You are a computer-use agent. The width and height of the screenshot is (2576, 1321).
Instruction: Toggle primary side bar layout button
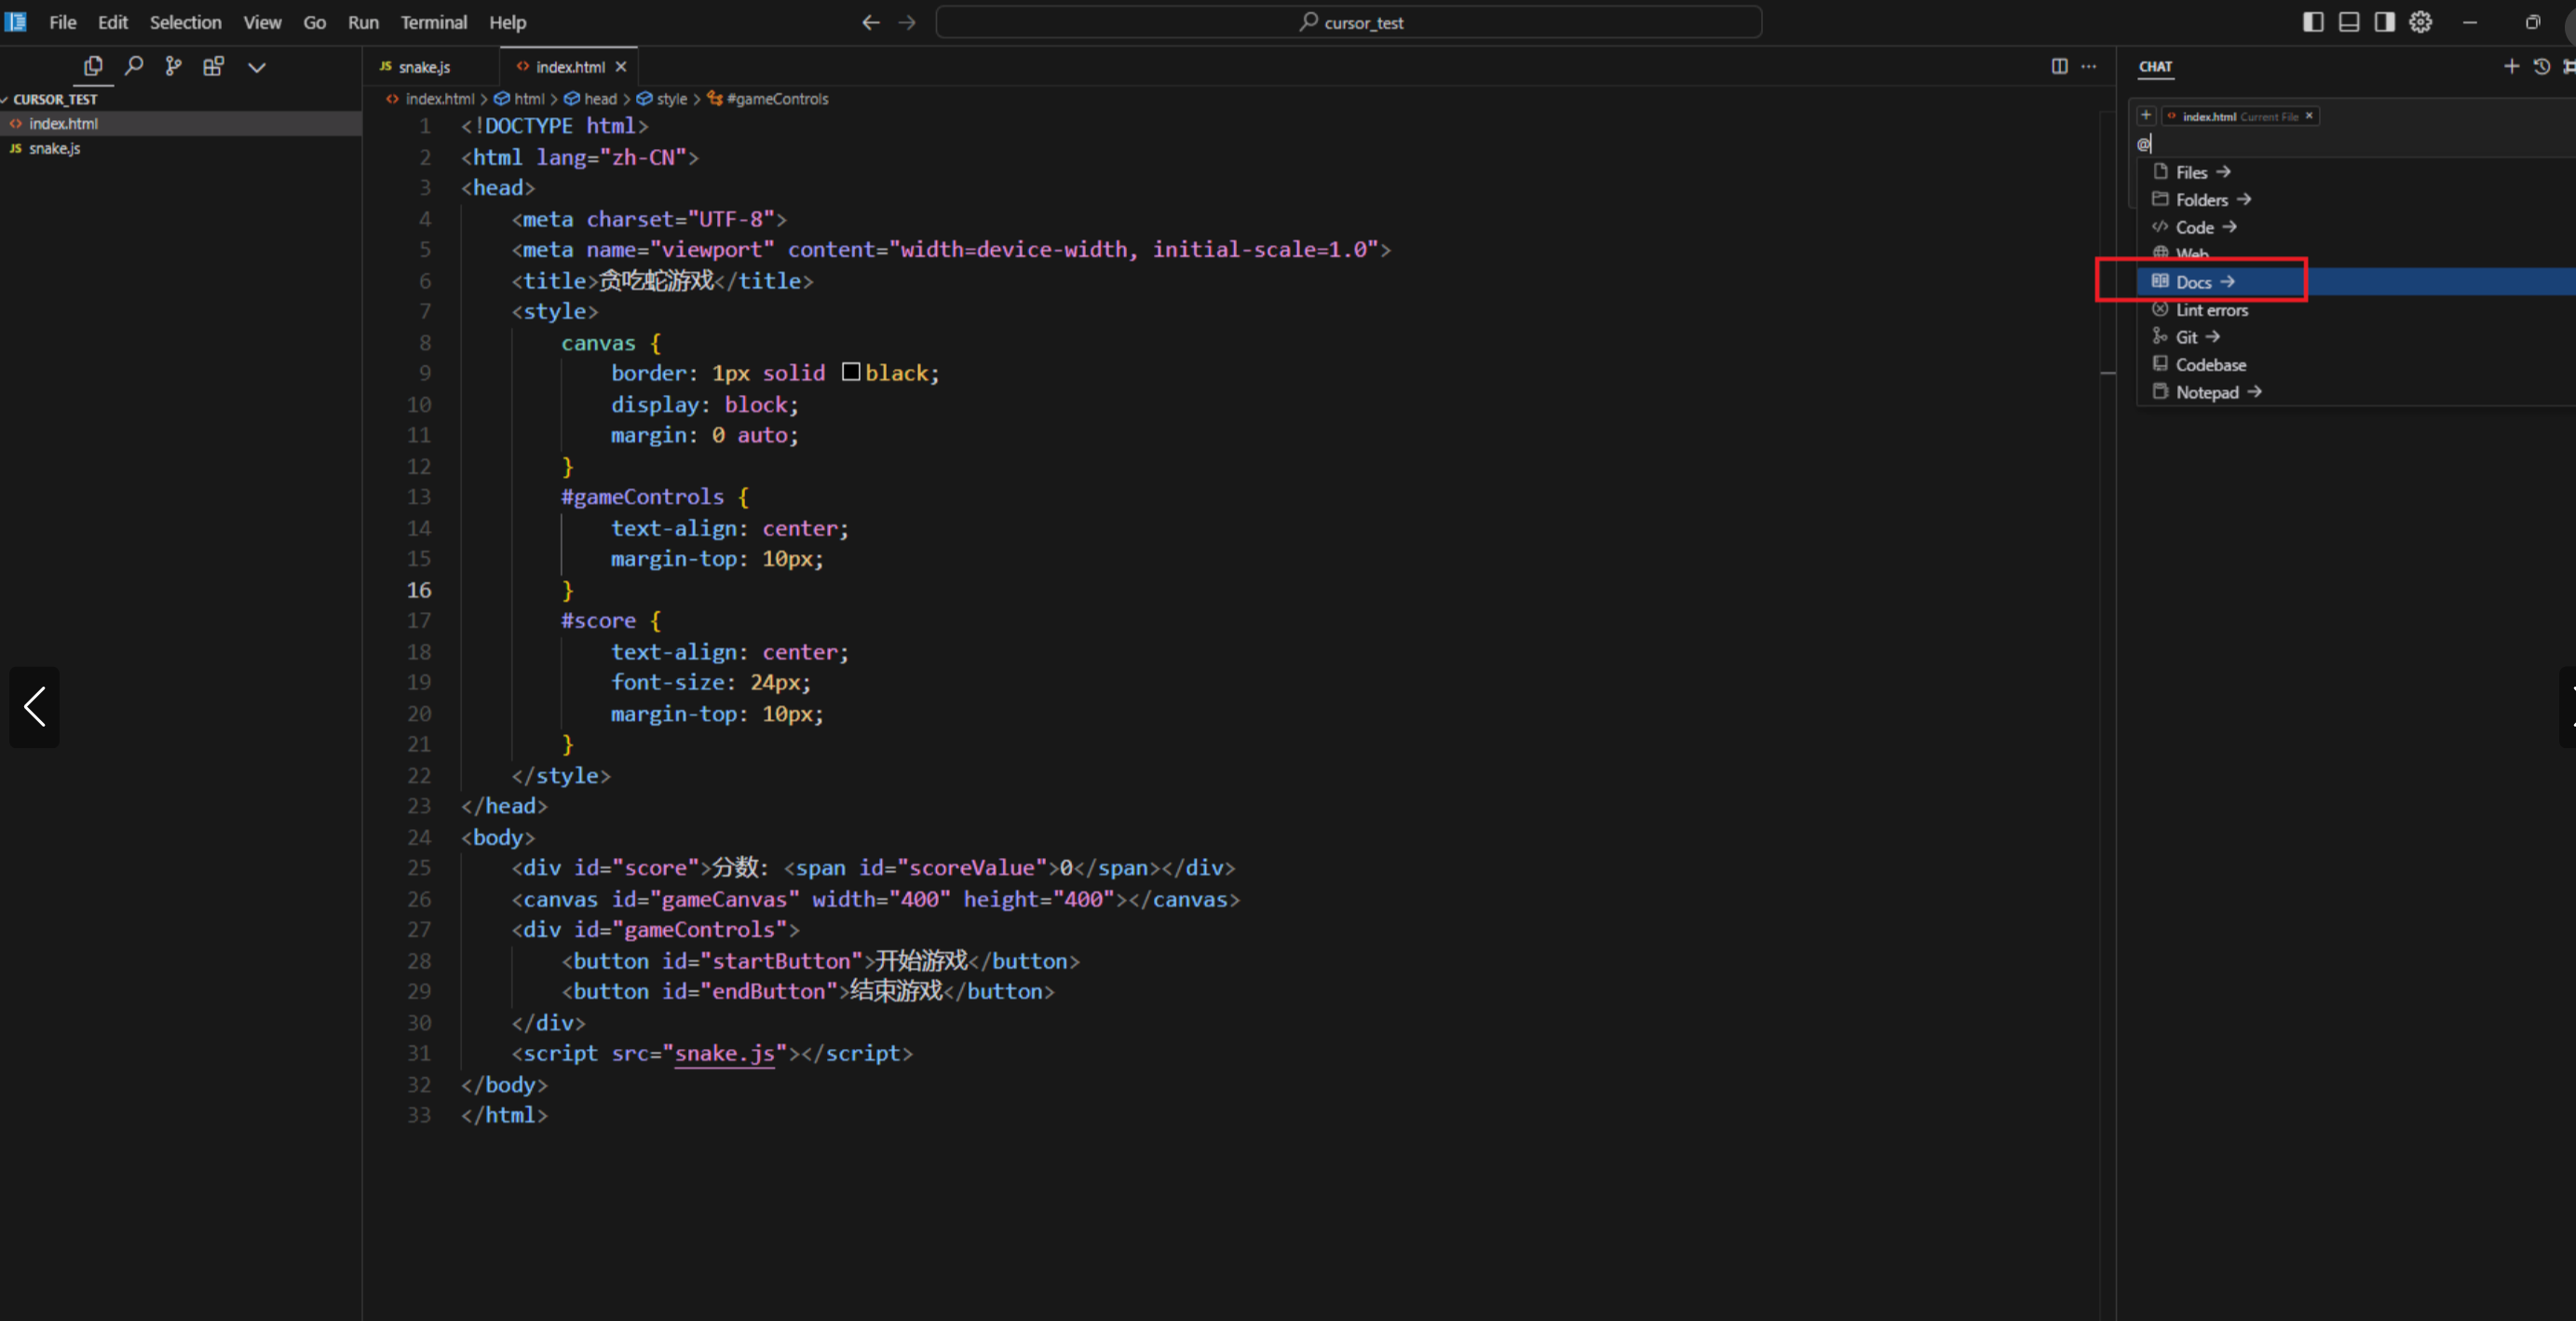tap(2313, 22)
